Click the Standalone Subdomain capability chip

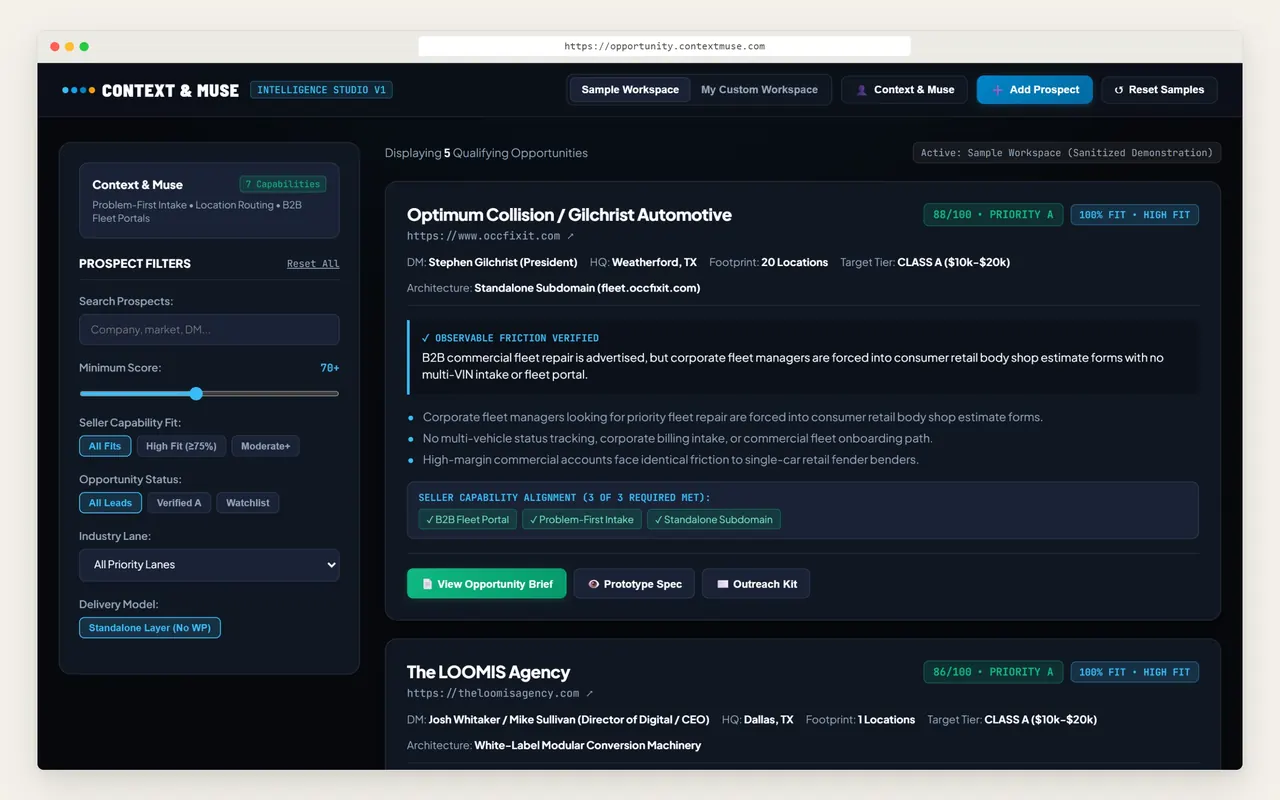[714, 520]
